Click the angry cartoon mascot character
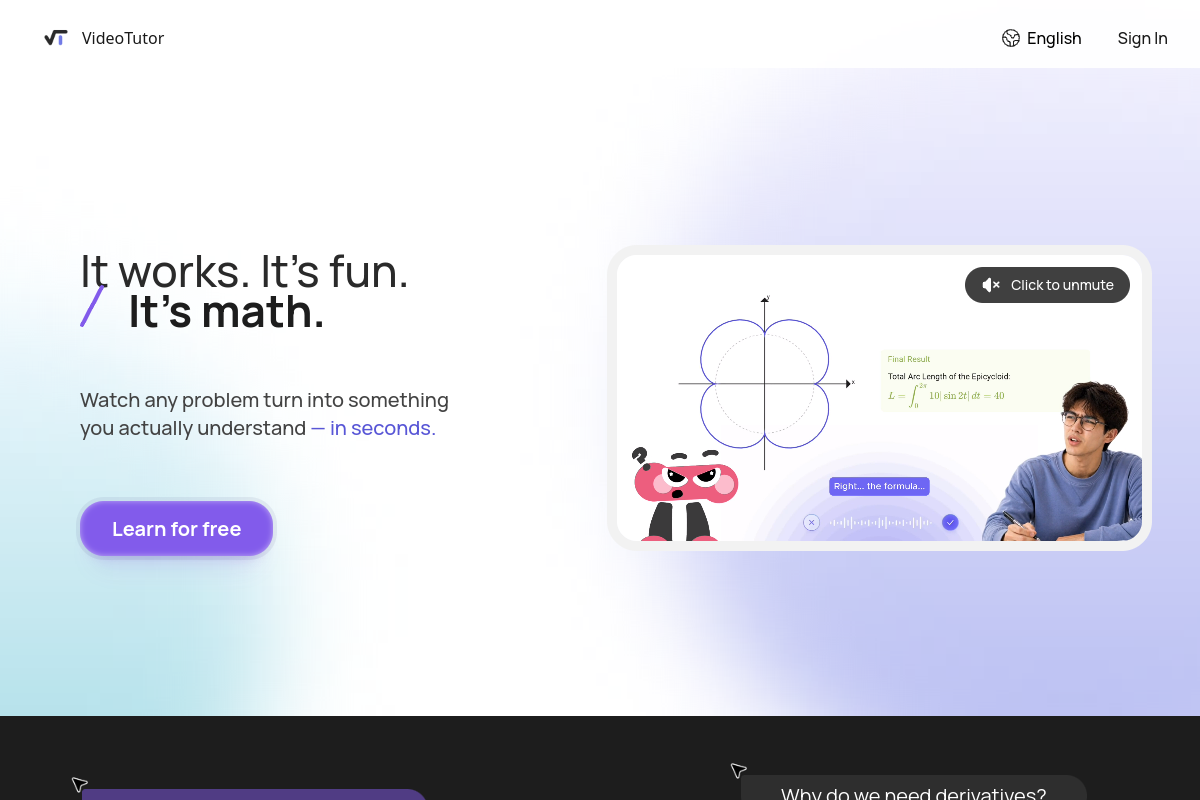The image size is (1200, 800). pos(684,495)
